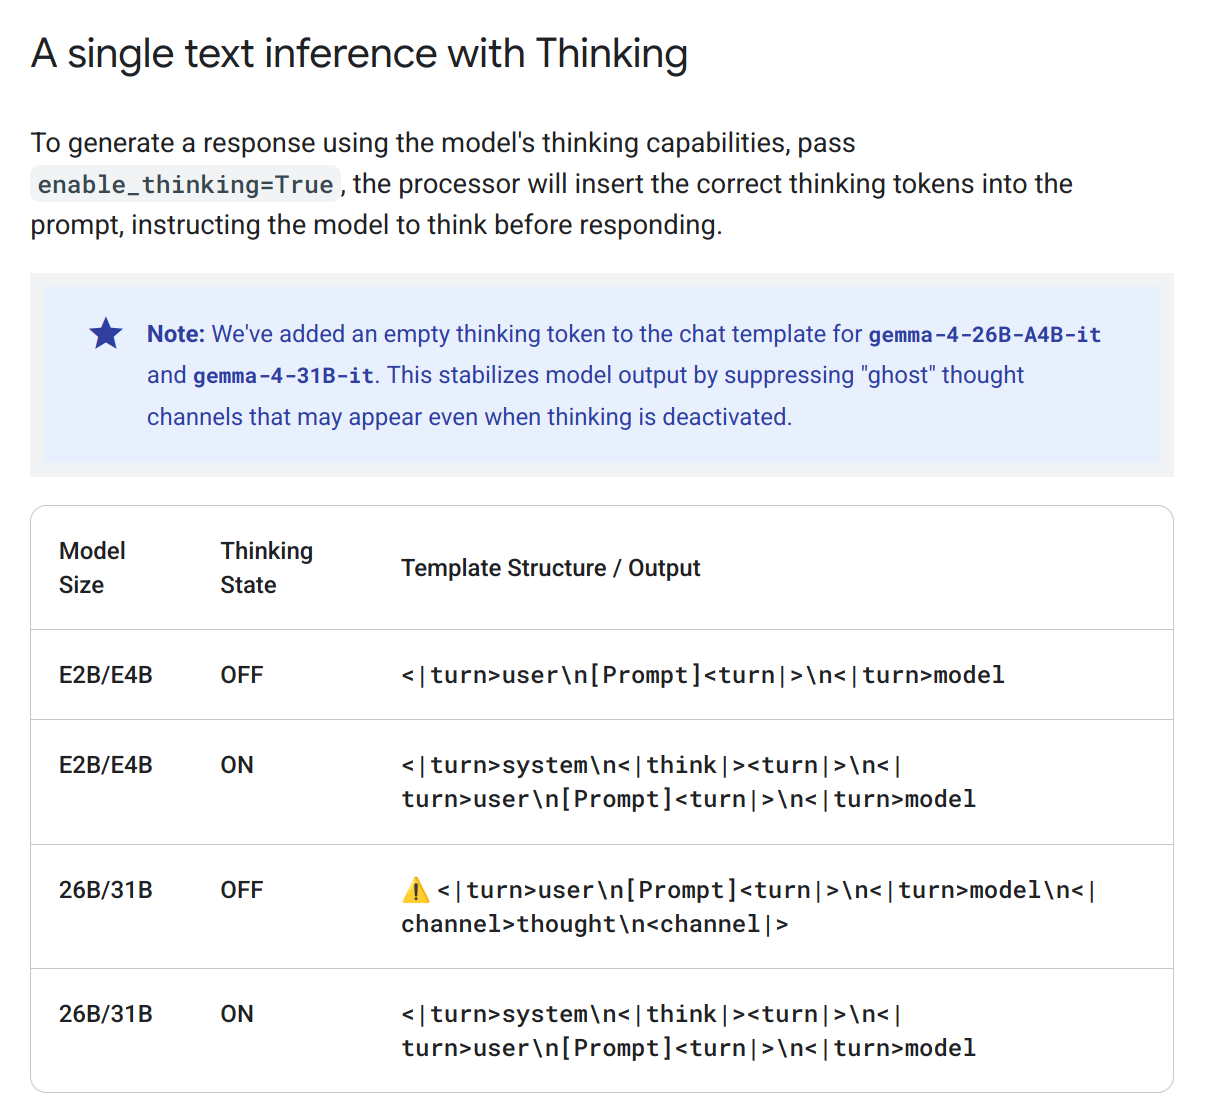The height and width of the screenshot is (1100, 1213).
Task: Click the 'OFF' cell in the E2B/E4B row
Action: (x=242, y=675)
